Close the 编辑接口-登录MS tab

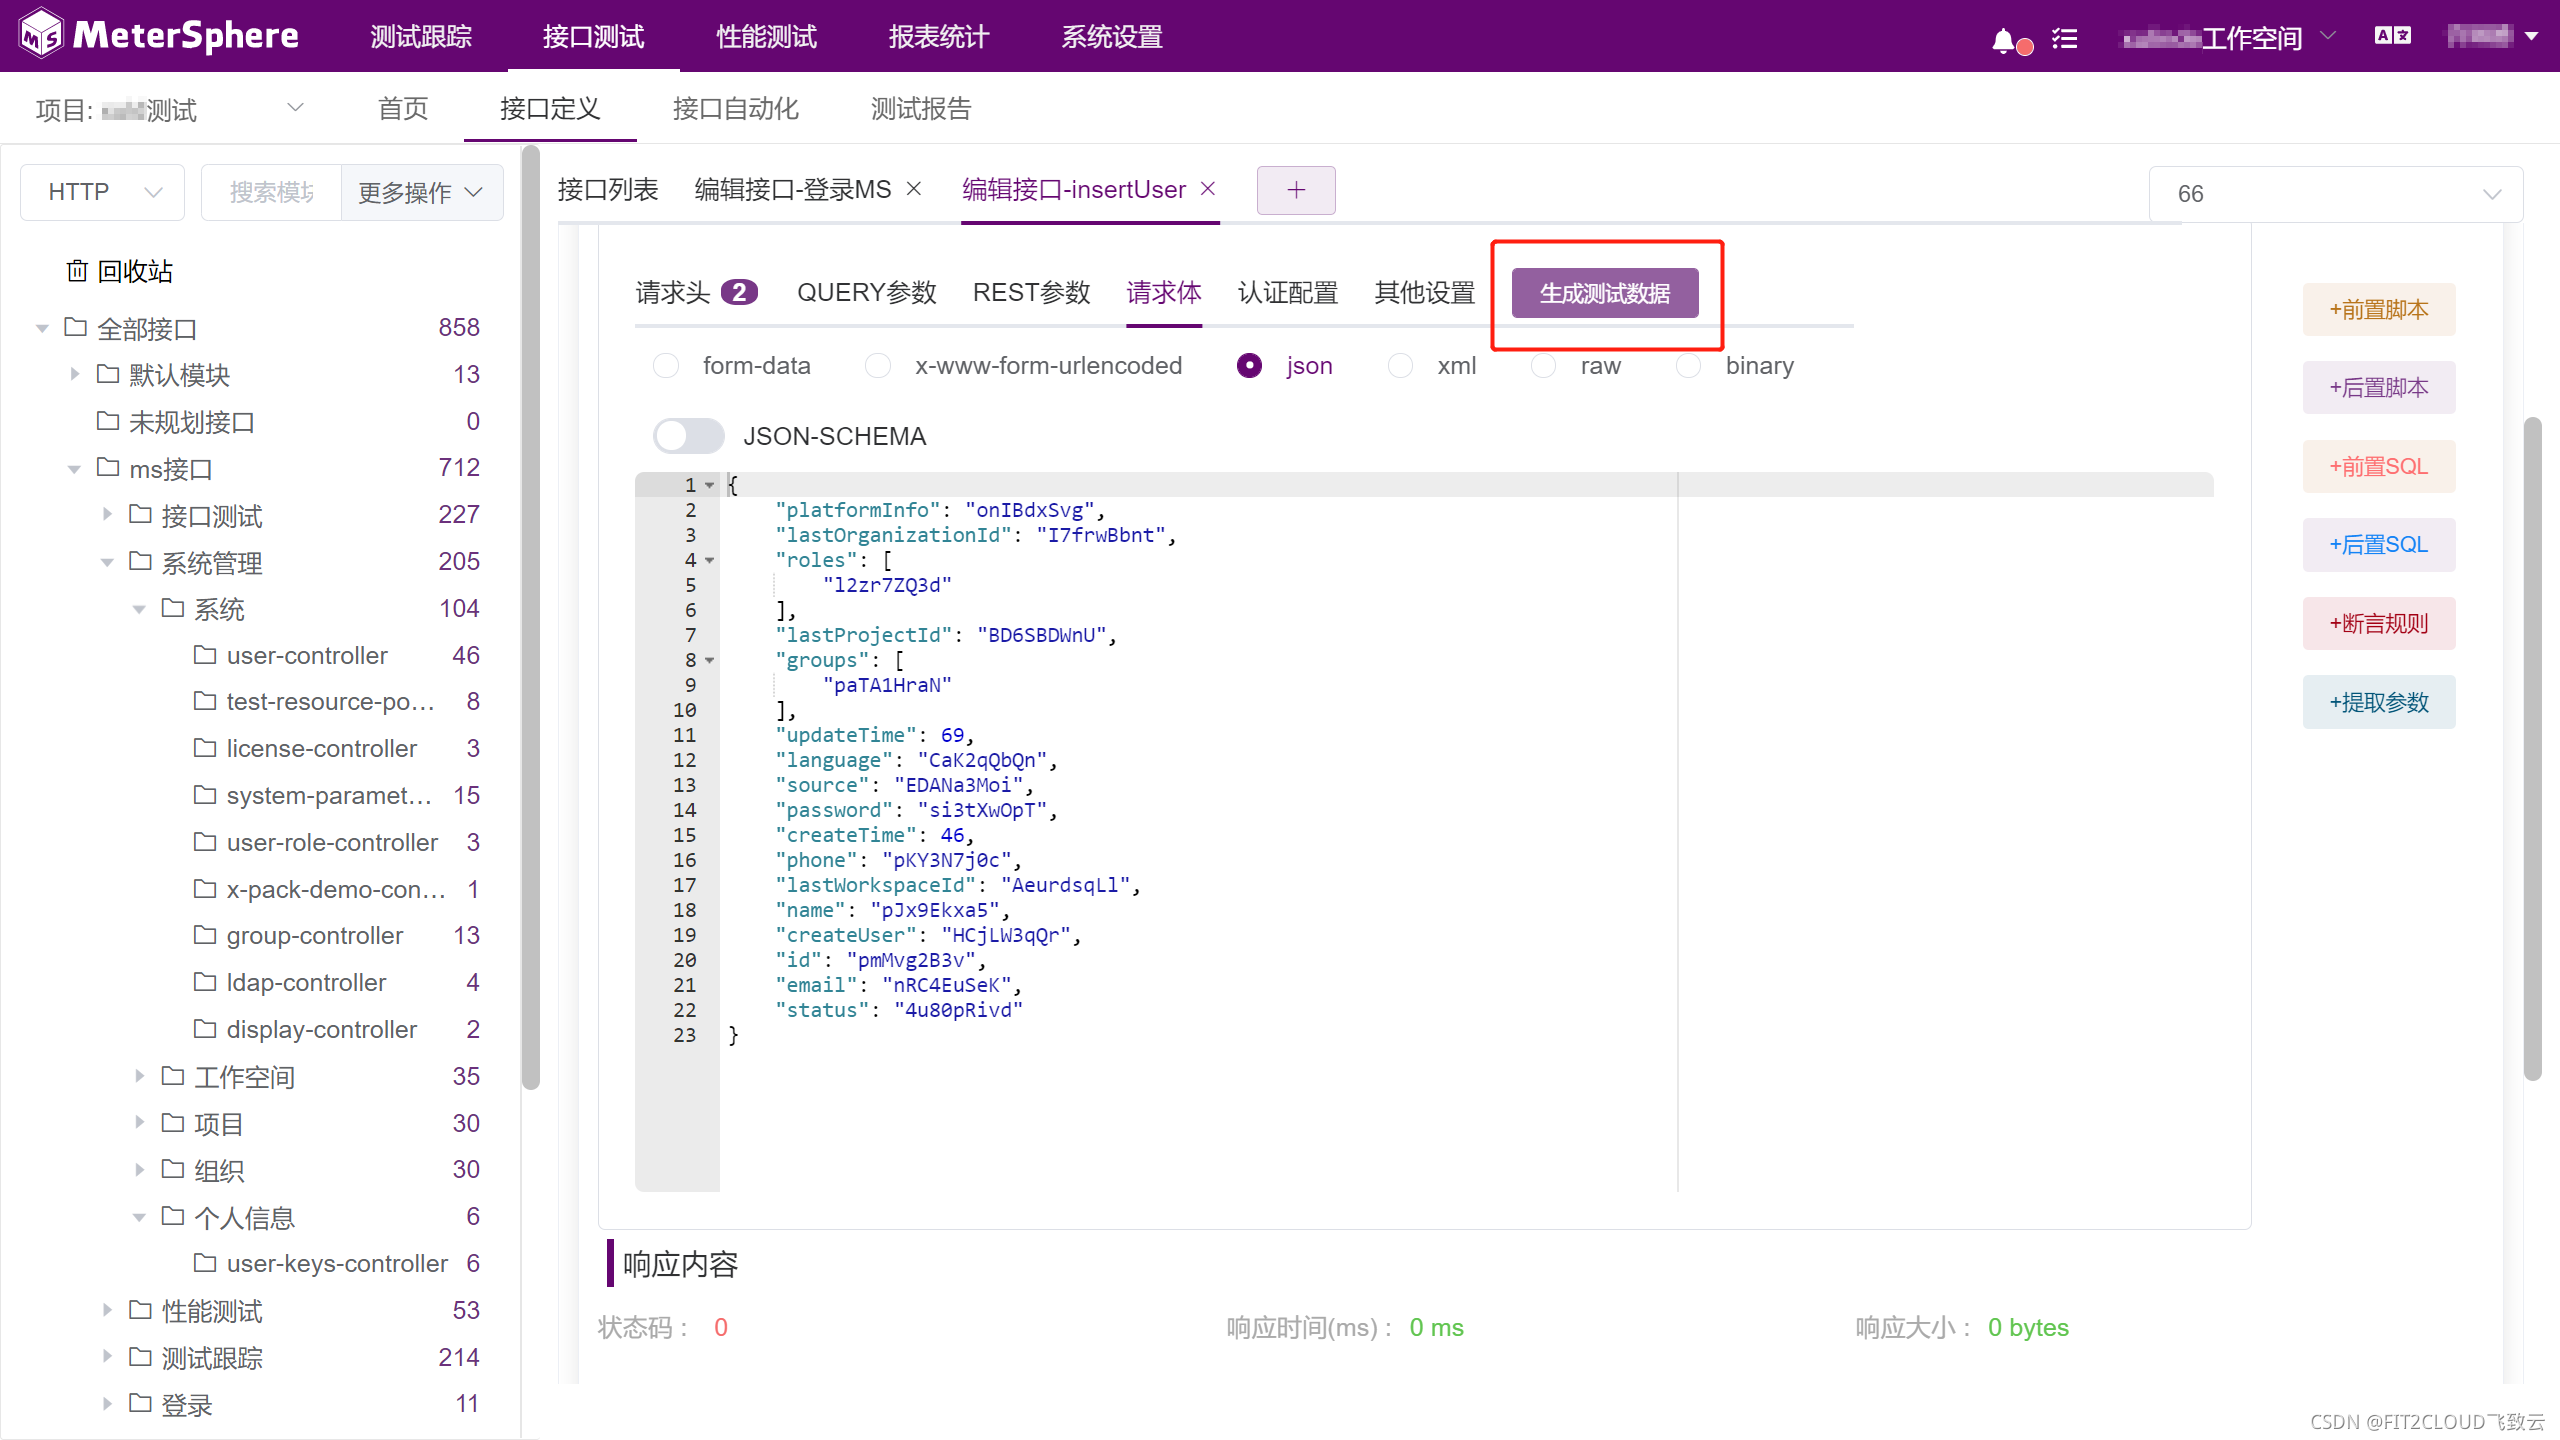pyautogui.click(x=914, y=189)
